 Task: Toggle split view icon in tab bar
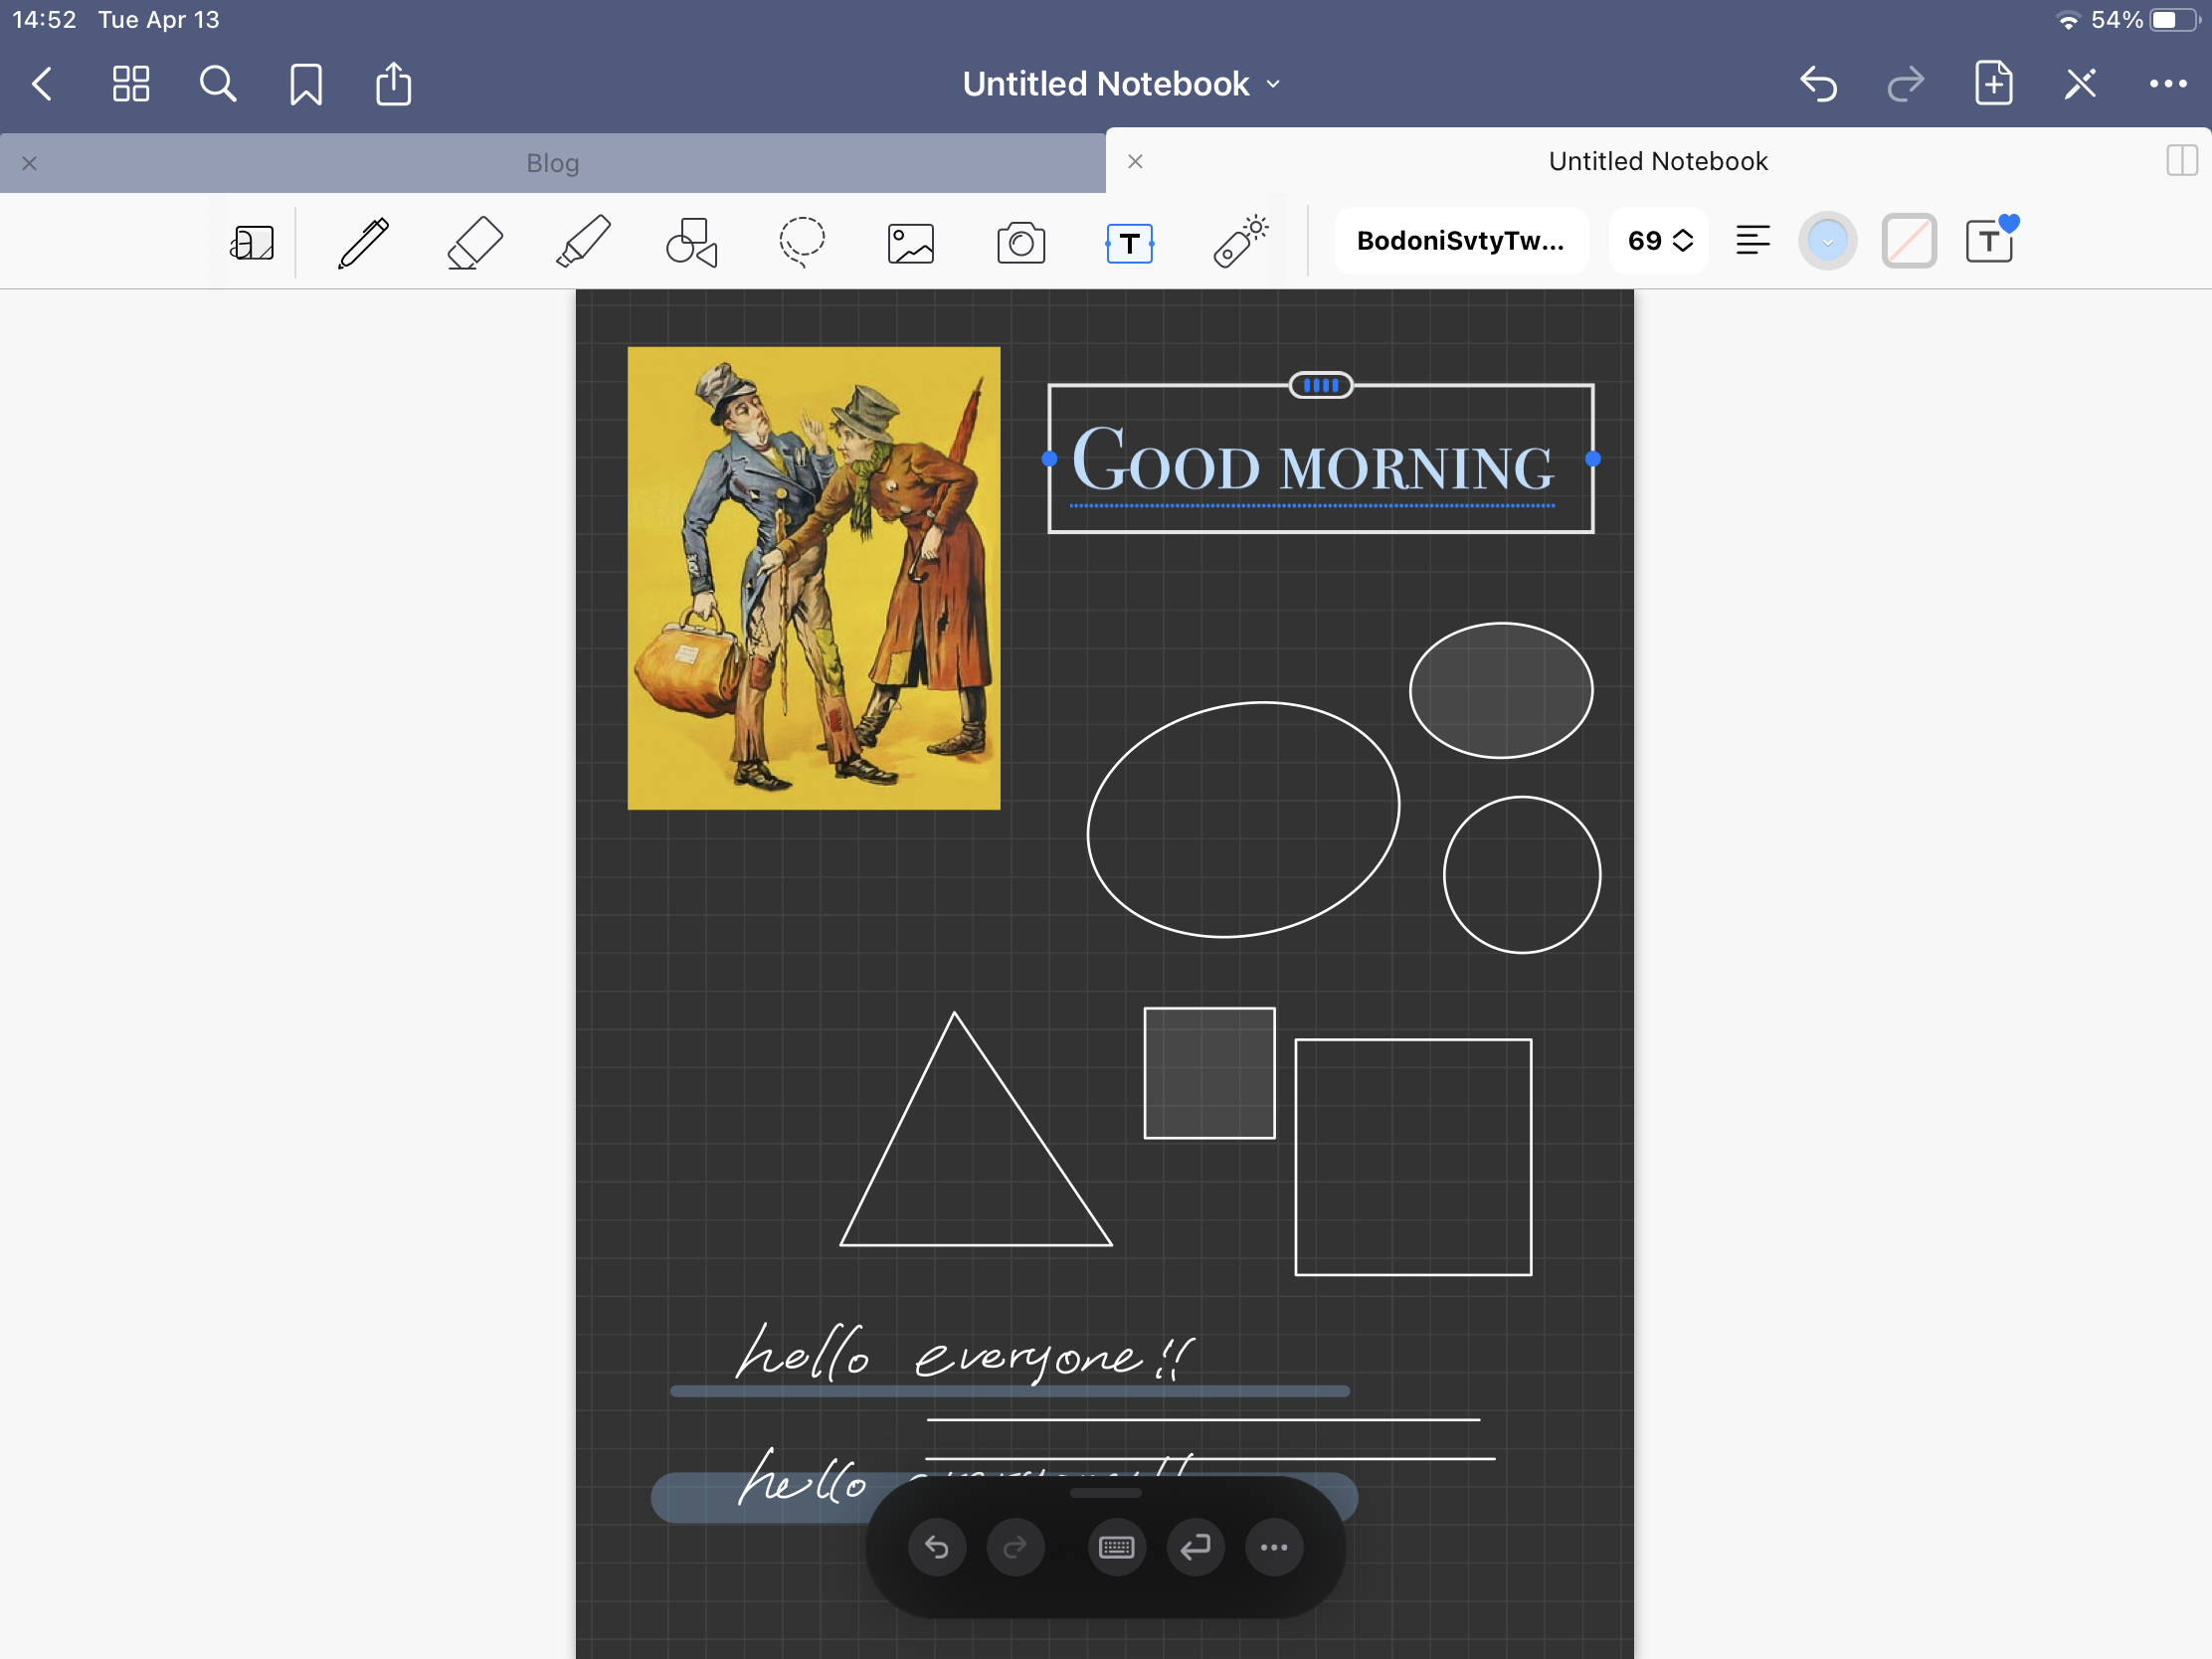[2181, 160]
